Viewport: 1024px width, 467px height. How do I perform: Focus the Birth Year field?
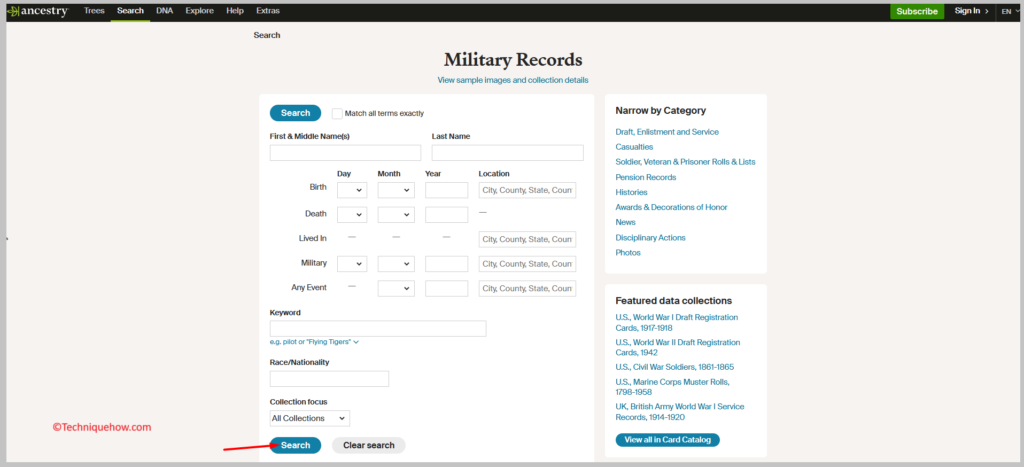447,190
